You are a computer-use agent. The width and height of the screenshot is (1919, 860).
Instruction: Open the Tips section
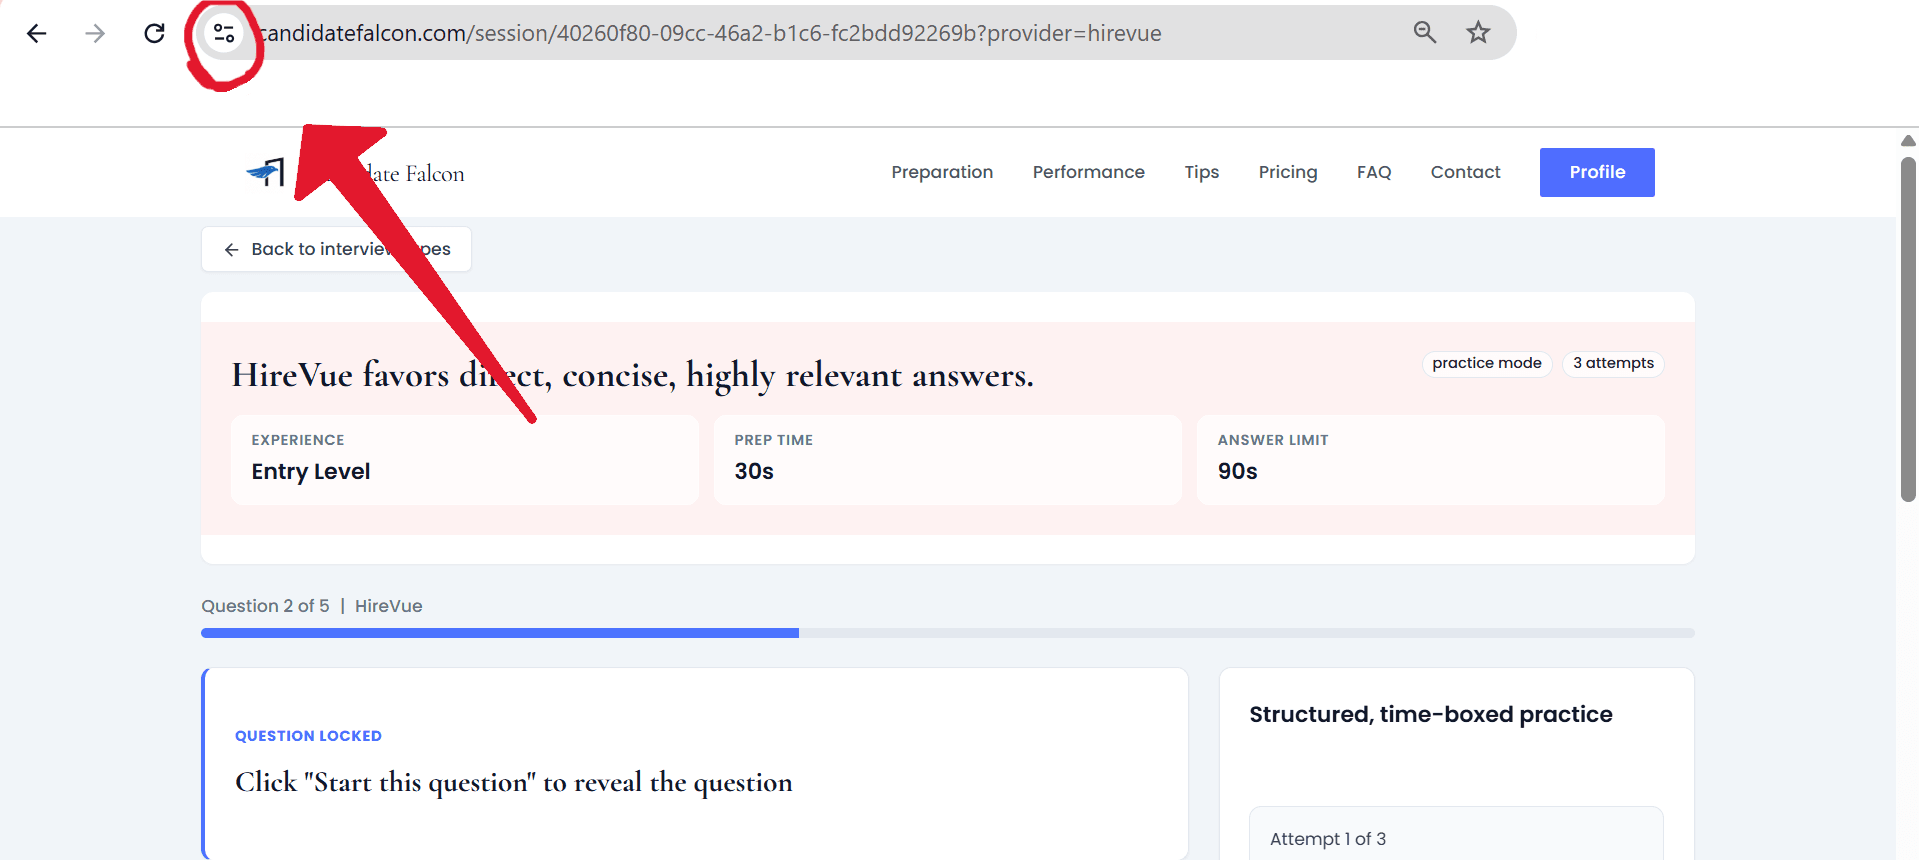(1201, 172)
